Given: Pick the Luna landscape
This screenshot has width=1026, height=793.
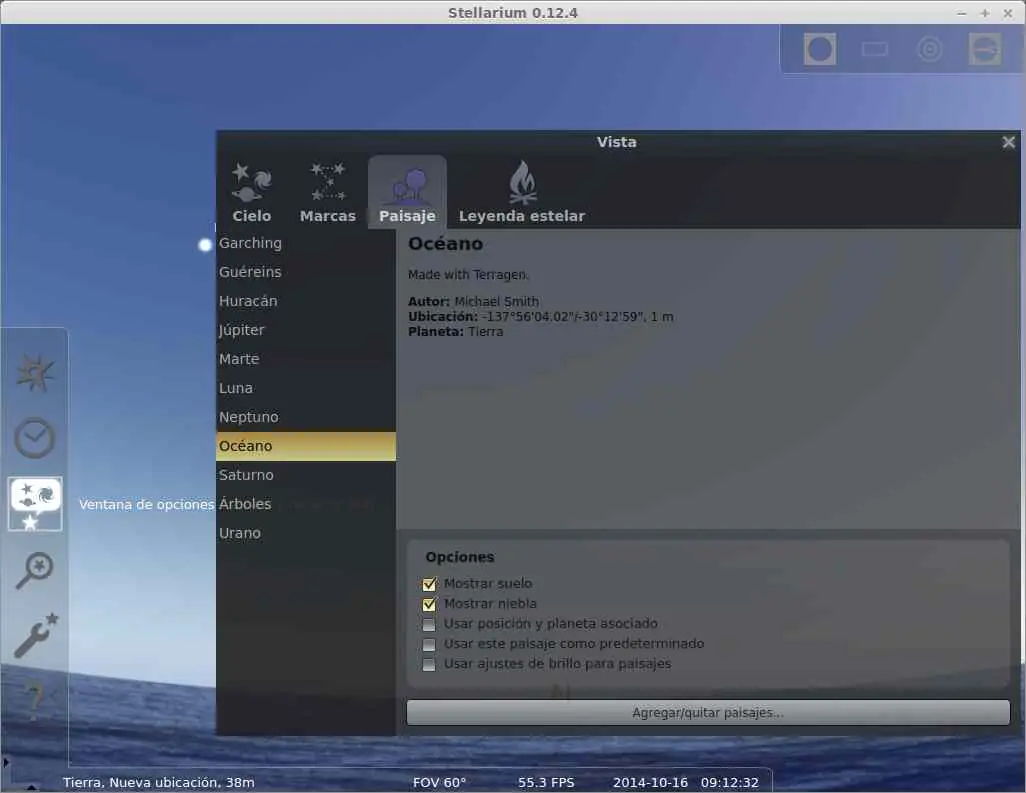Looking at the screenshot, I should click(306, 388).
